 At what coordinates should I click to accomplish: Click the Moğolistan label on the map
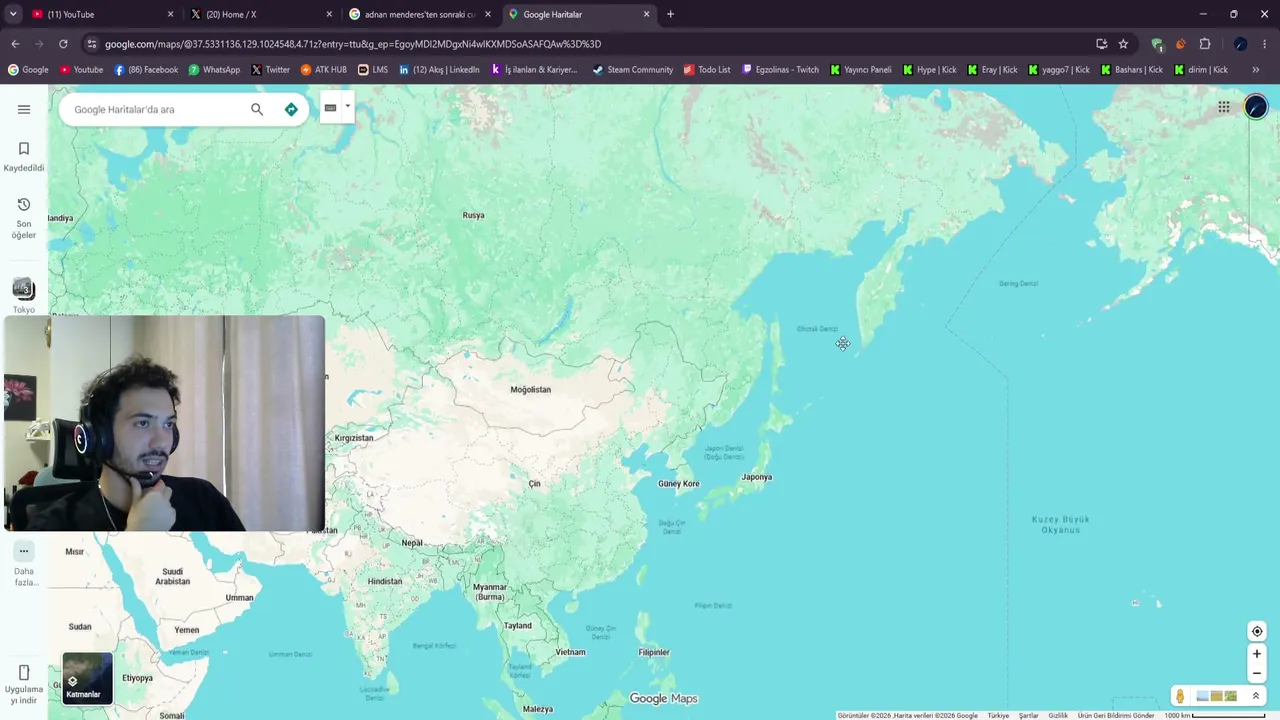[x=530, y=390]
